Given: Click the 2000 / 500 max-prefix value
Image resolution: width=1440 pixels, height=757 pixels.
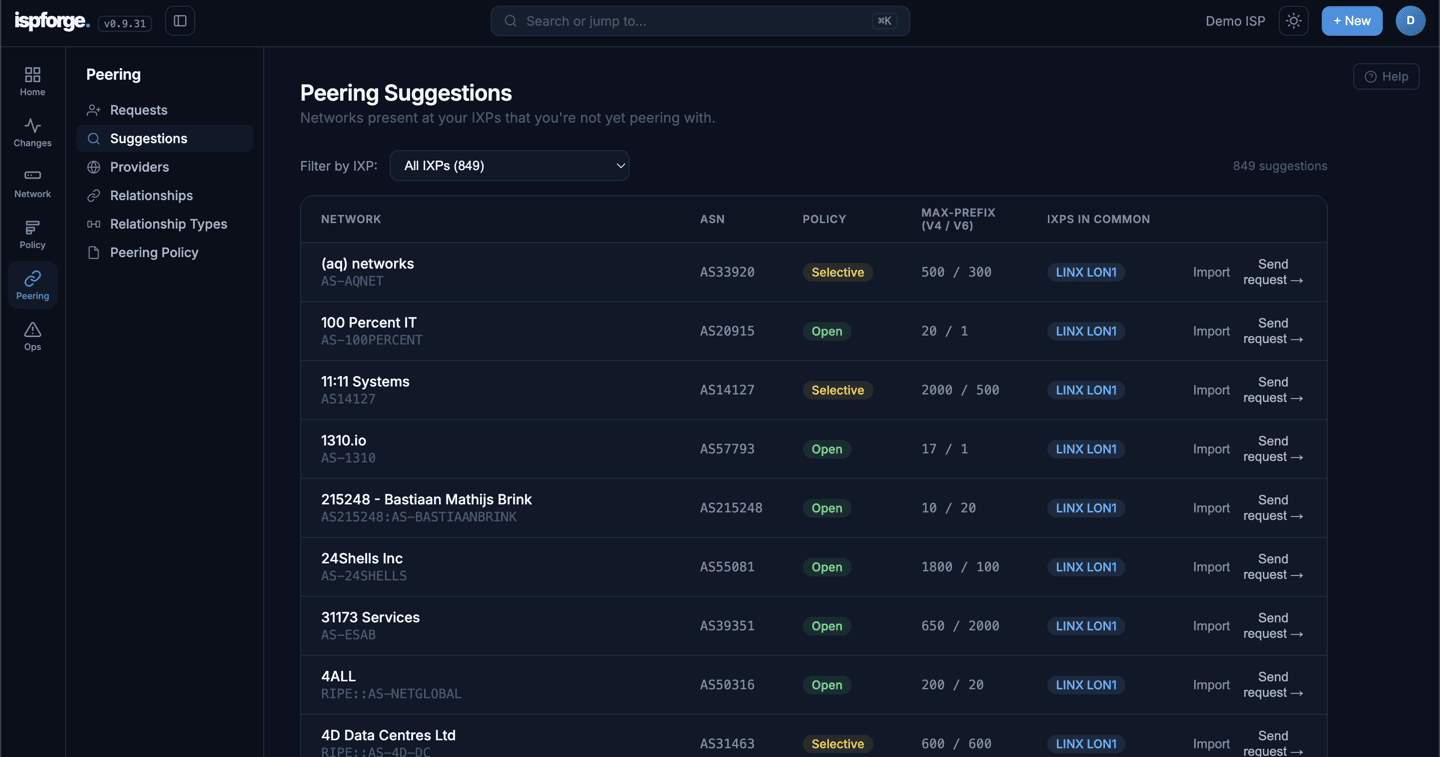Looking at the screenshot, I should (x=960, y=390).
